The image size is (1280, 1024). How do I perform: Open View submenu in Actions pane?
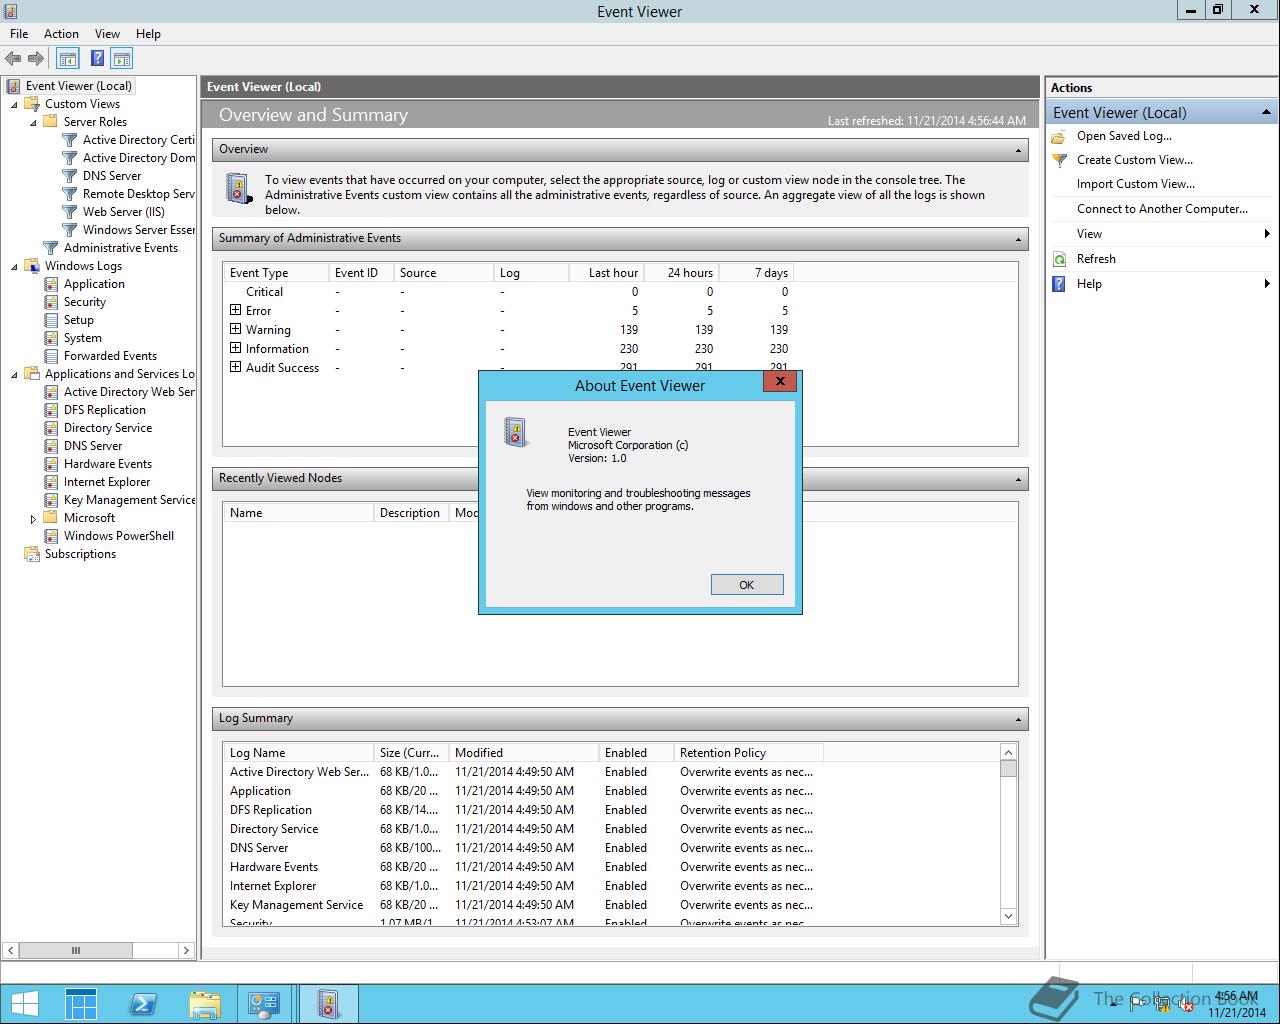coord(1160,234)
